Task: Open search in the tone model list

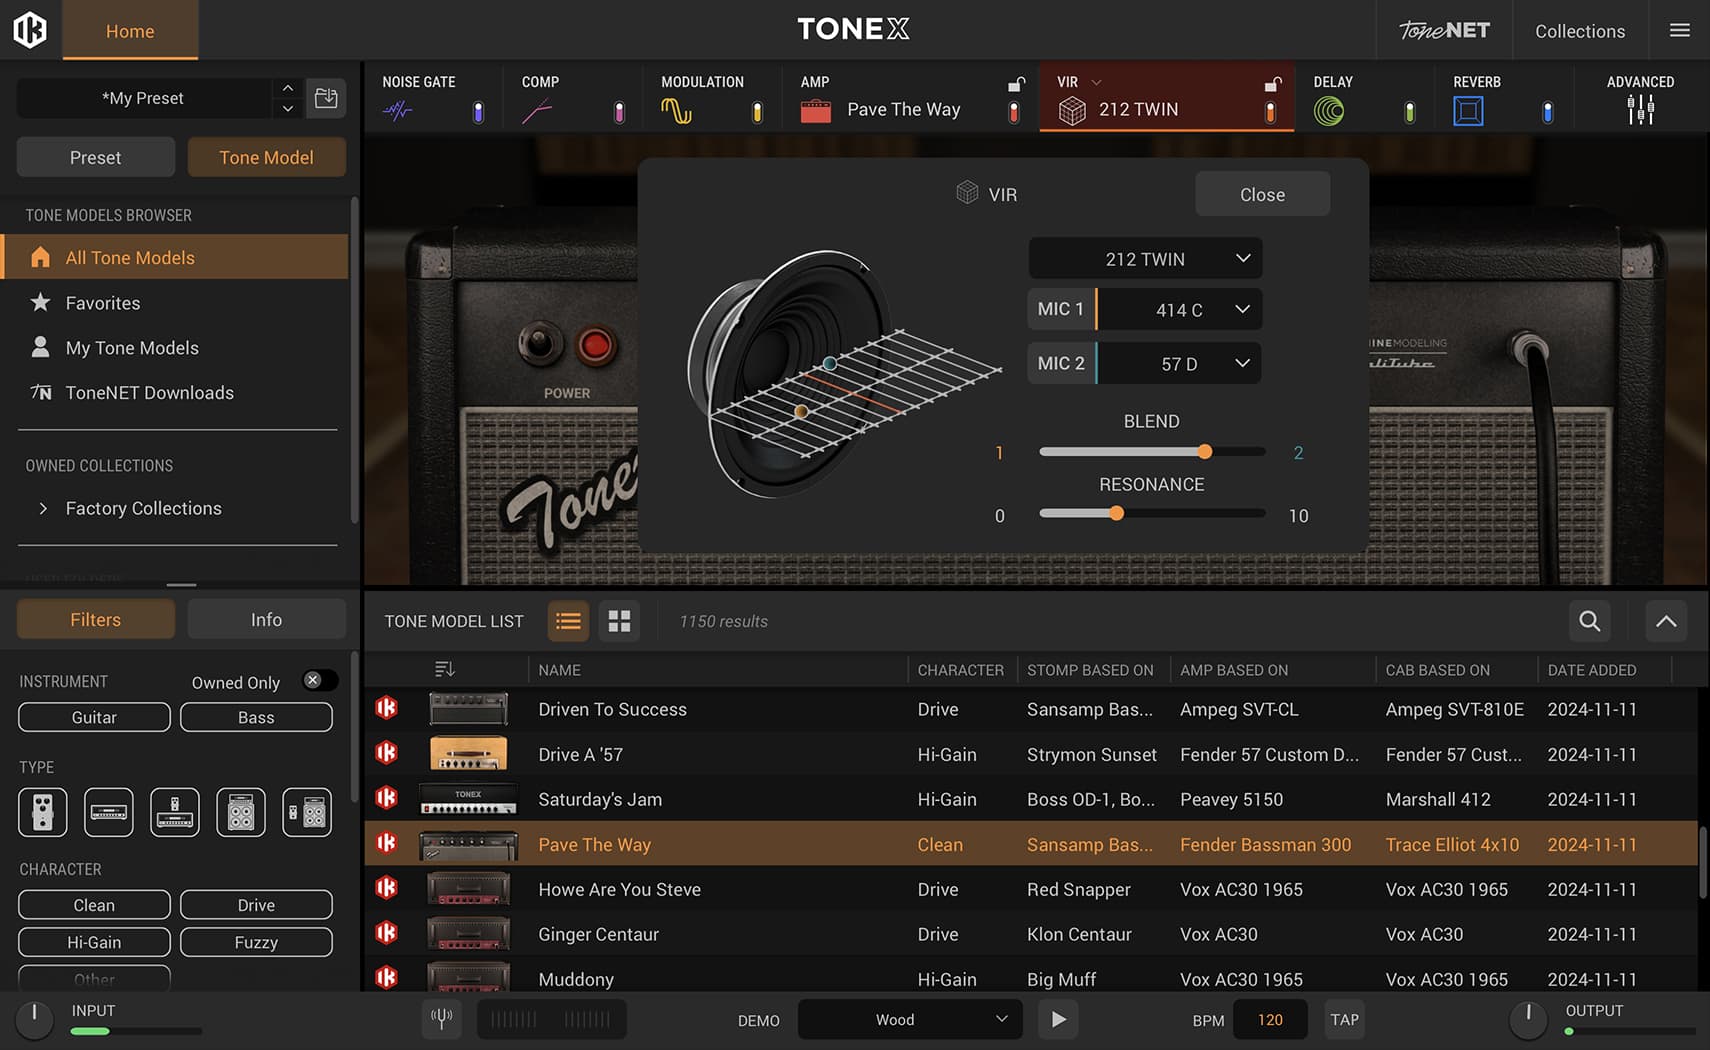Action: click(1589, 621)
